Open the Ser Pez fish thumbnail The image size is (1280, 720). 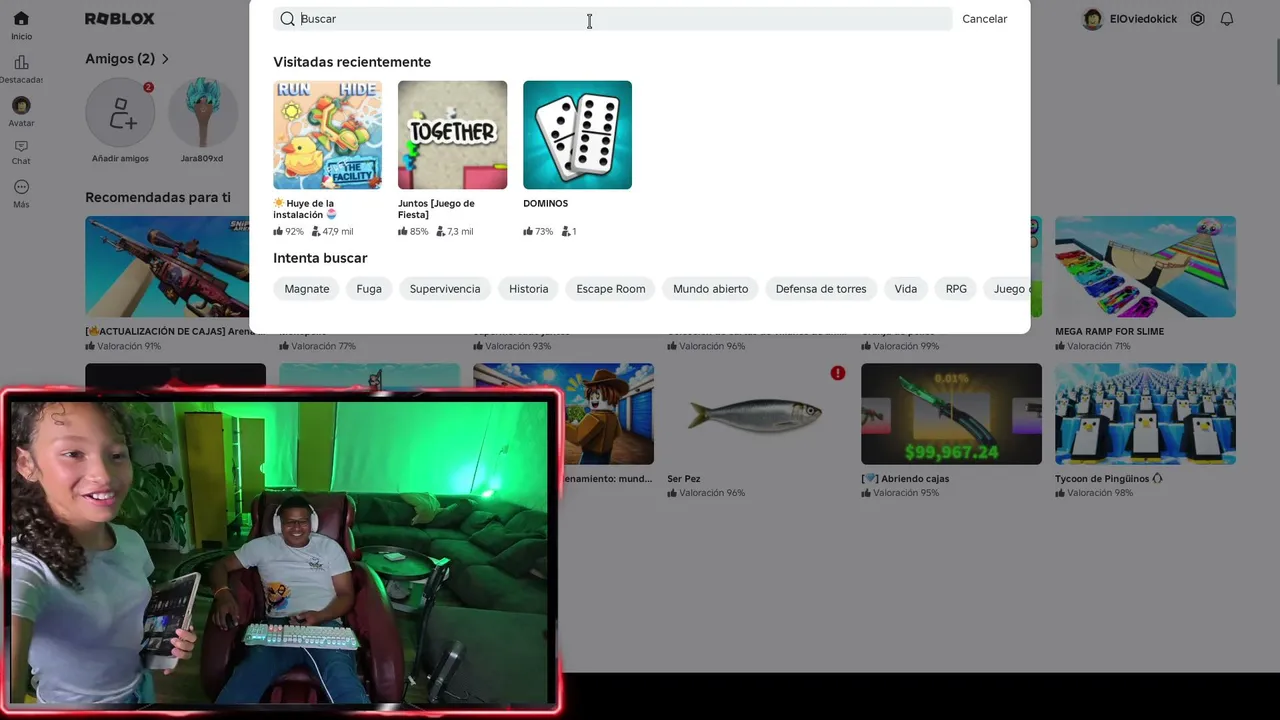757,414
